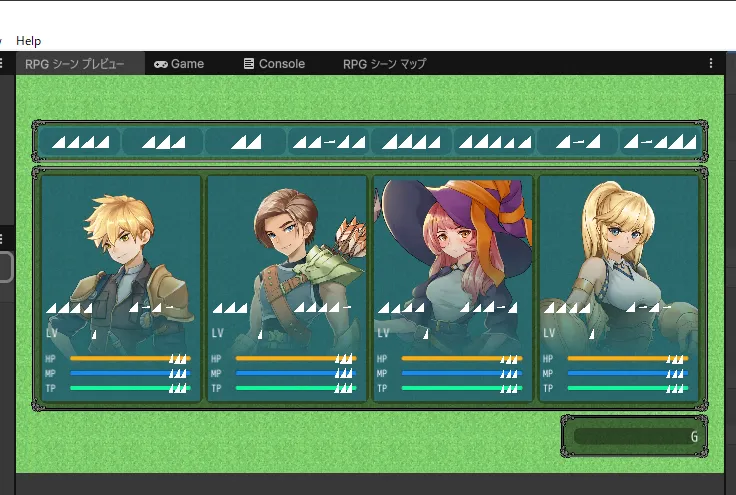Open the Help menu
The image size is (736, 495).
pos(29,41)
